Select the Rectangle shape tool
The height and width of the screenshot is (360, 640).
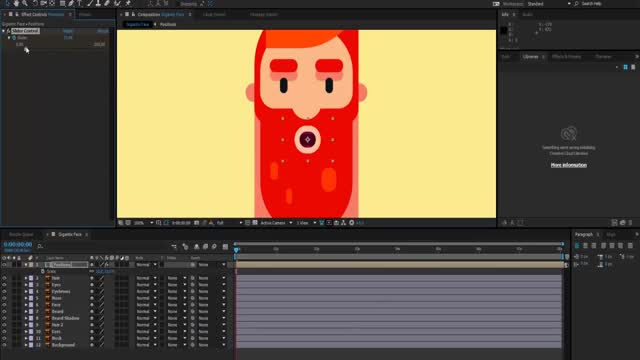click(62, 3)
